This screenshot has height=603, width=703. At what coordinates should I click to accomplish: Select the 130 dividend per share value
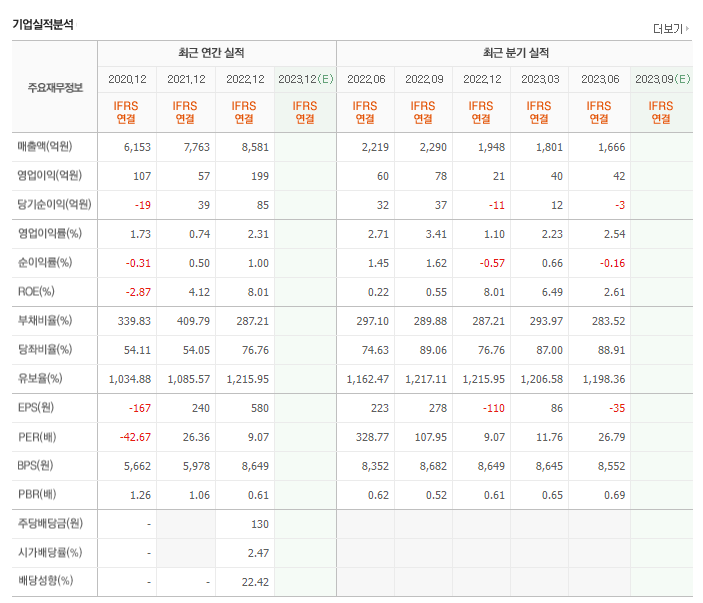[x=260, y=524]
